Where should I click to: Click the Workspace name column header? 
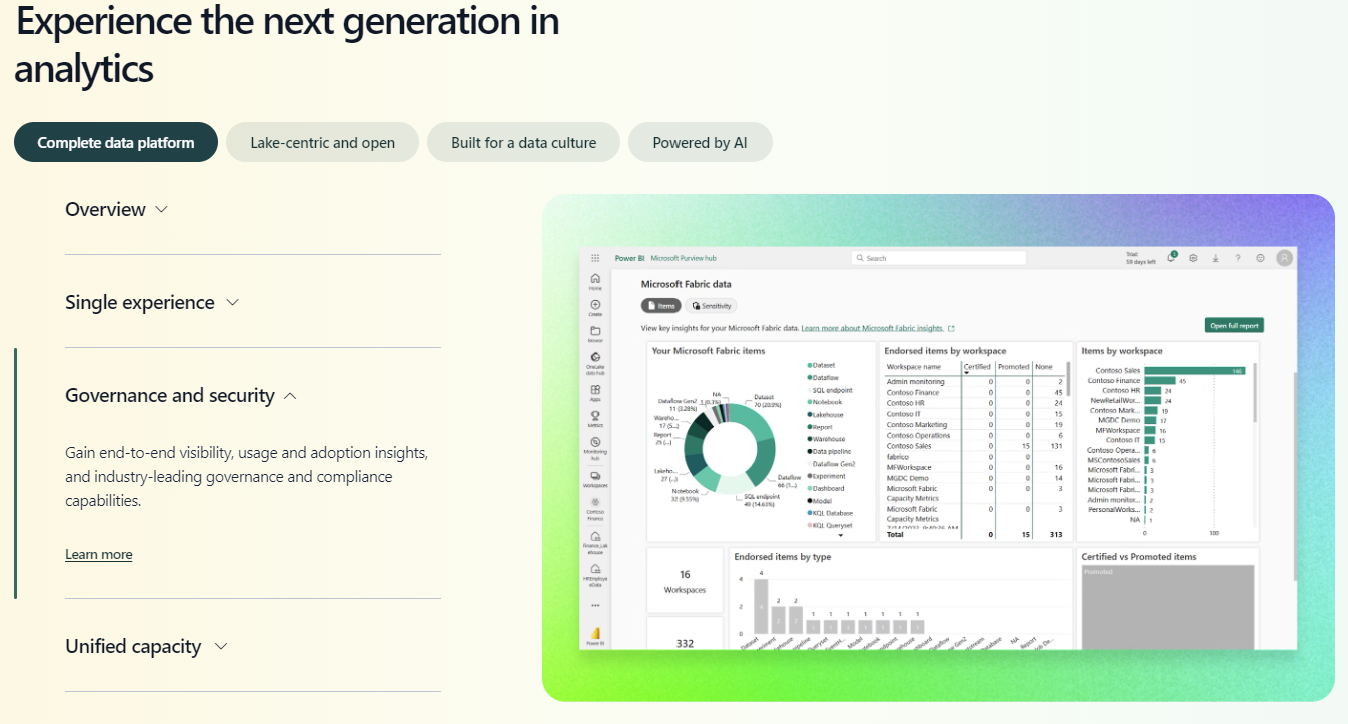click(914, 367)
